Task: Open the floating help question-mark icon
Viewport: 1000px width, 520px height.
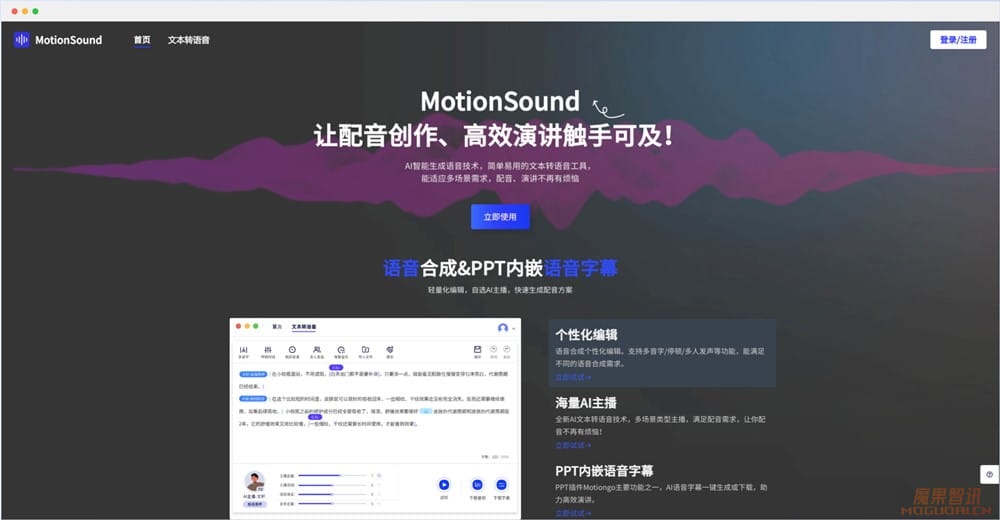Action: coord(989,474)
